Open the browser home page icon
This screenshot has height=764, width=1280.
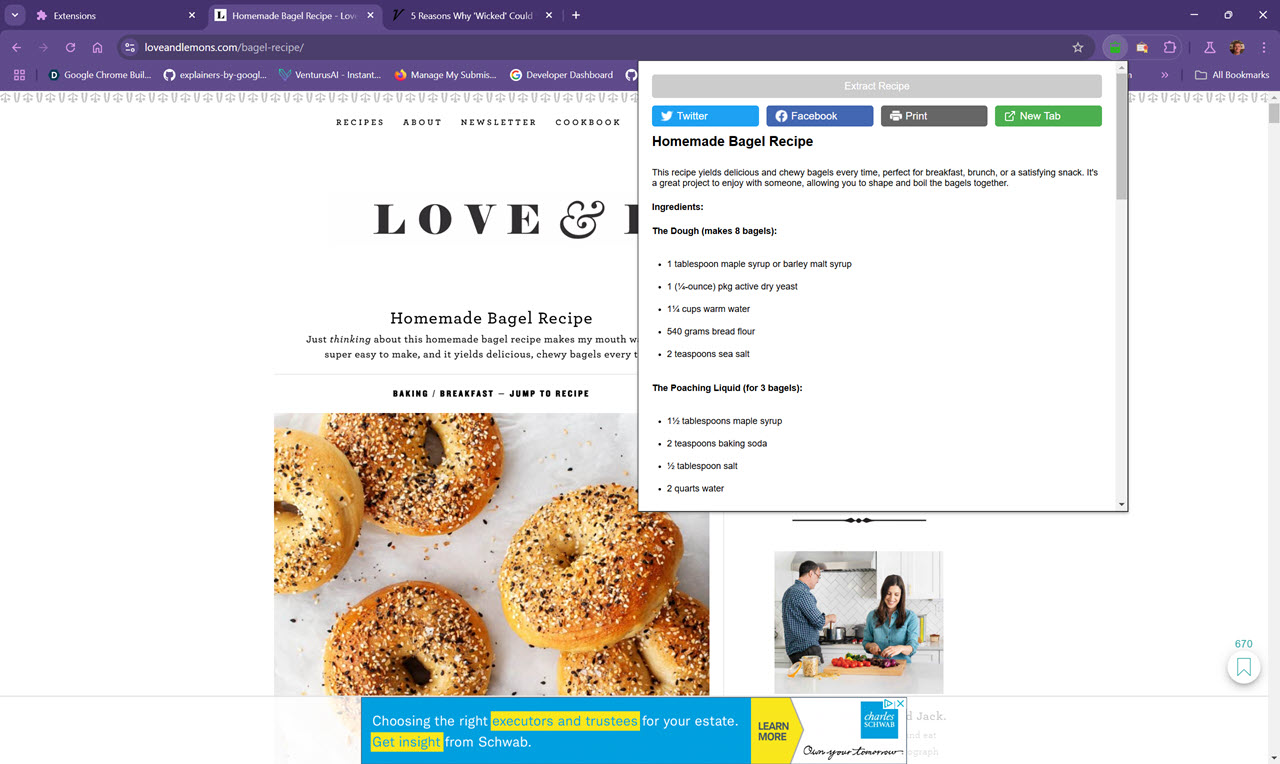97,47
